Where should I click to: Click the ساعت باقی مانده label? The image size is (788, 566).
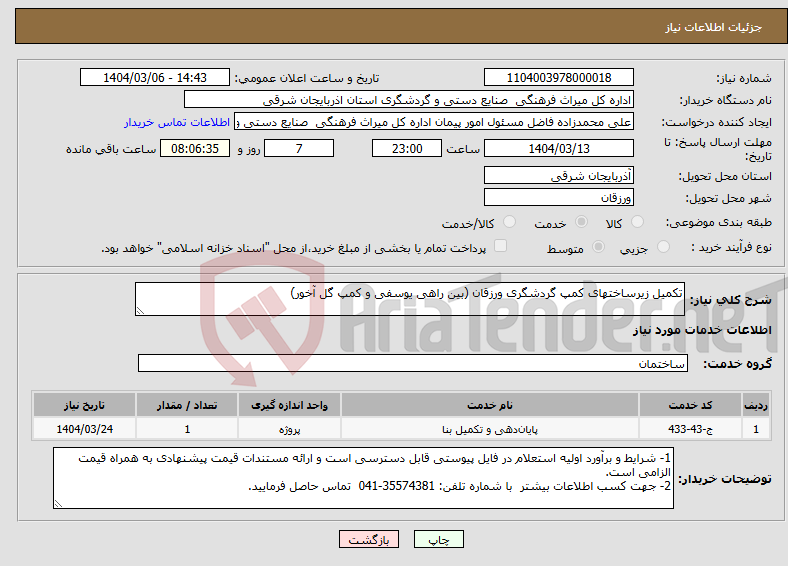point(111,149)
